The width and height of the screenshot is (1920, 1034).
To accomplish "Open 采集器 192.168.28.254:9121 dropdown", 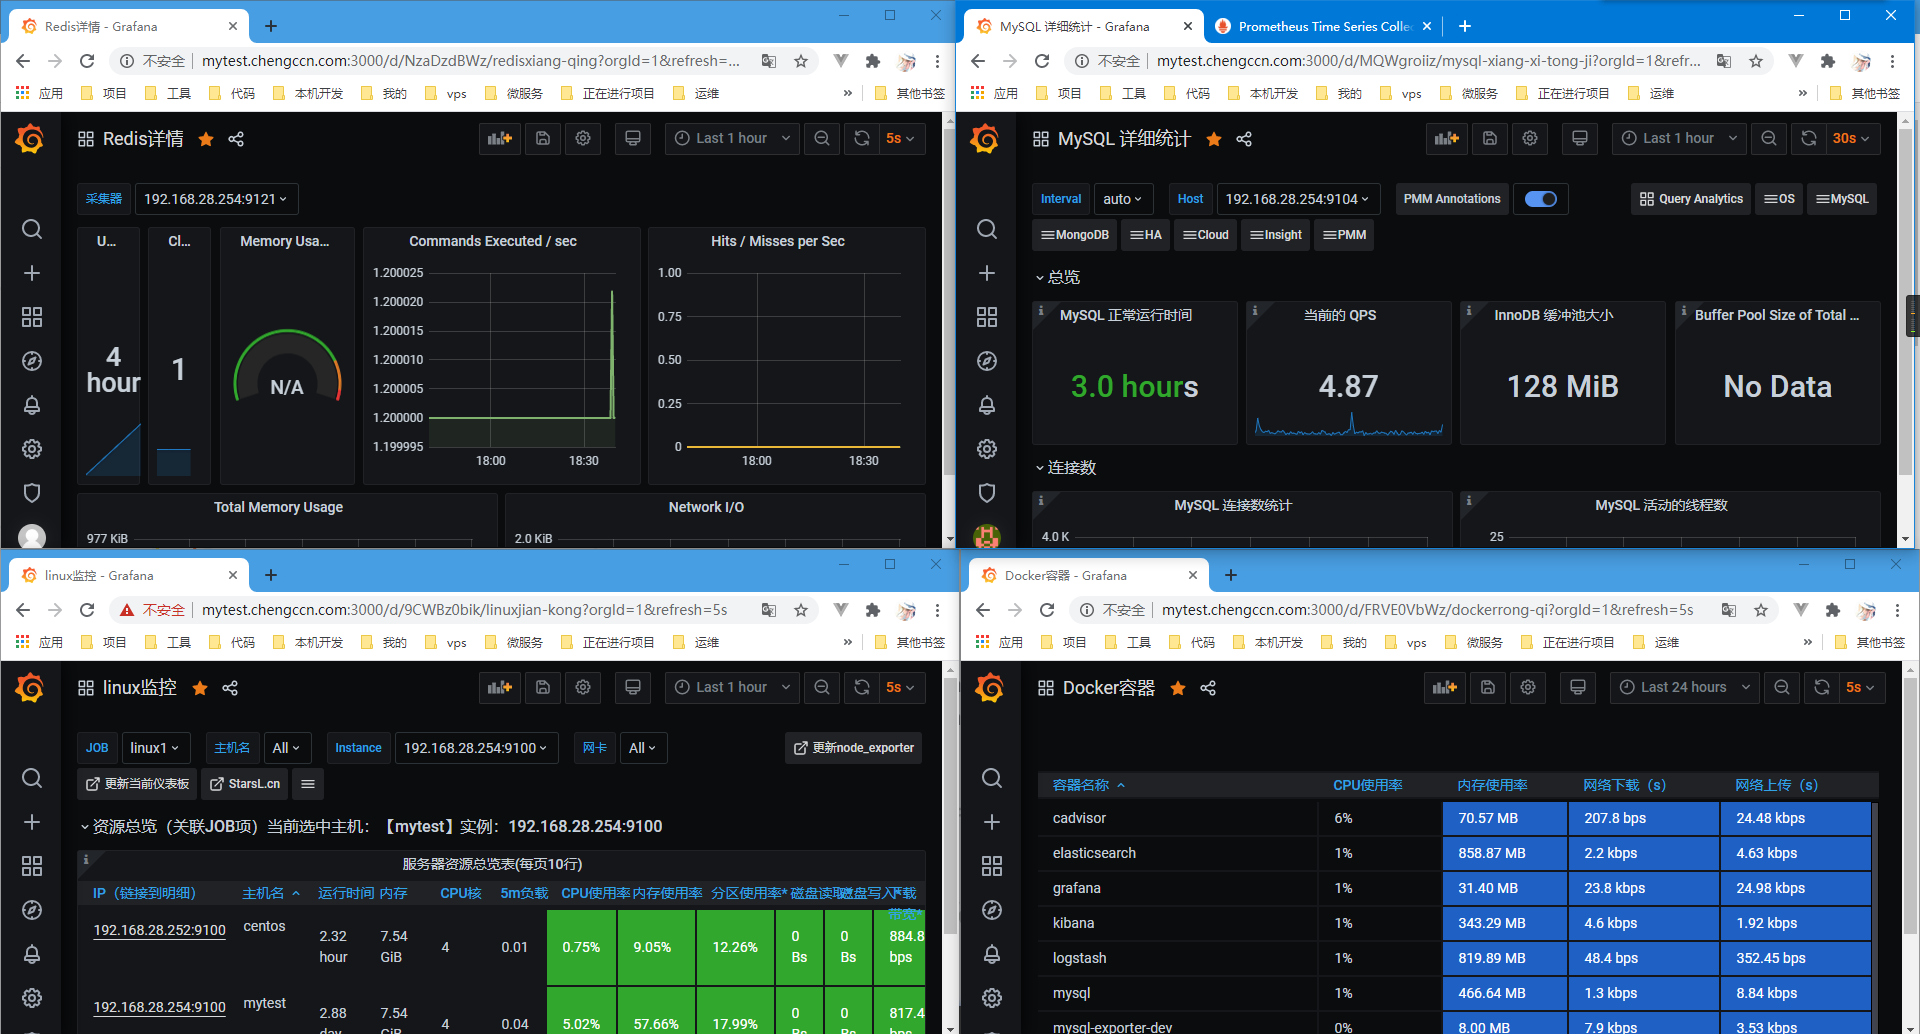I will pyautogui.click(x=216, y=199).
